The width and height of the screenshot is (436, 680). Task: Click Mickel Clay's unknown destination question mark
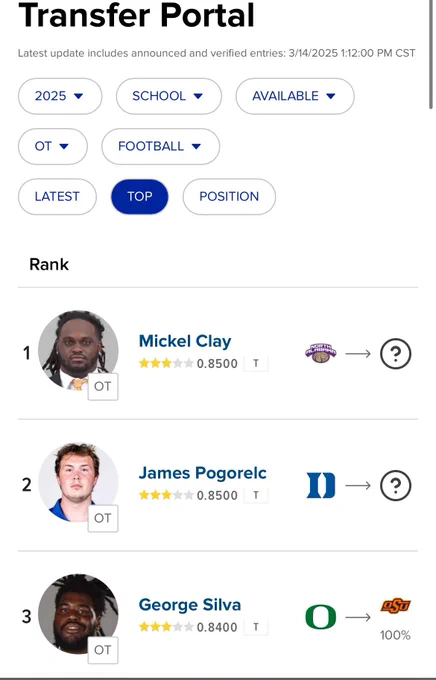click(x=395, y=353)
